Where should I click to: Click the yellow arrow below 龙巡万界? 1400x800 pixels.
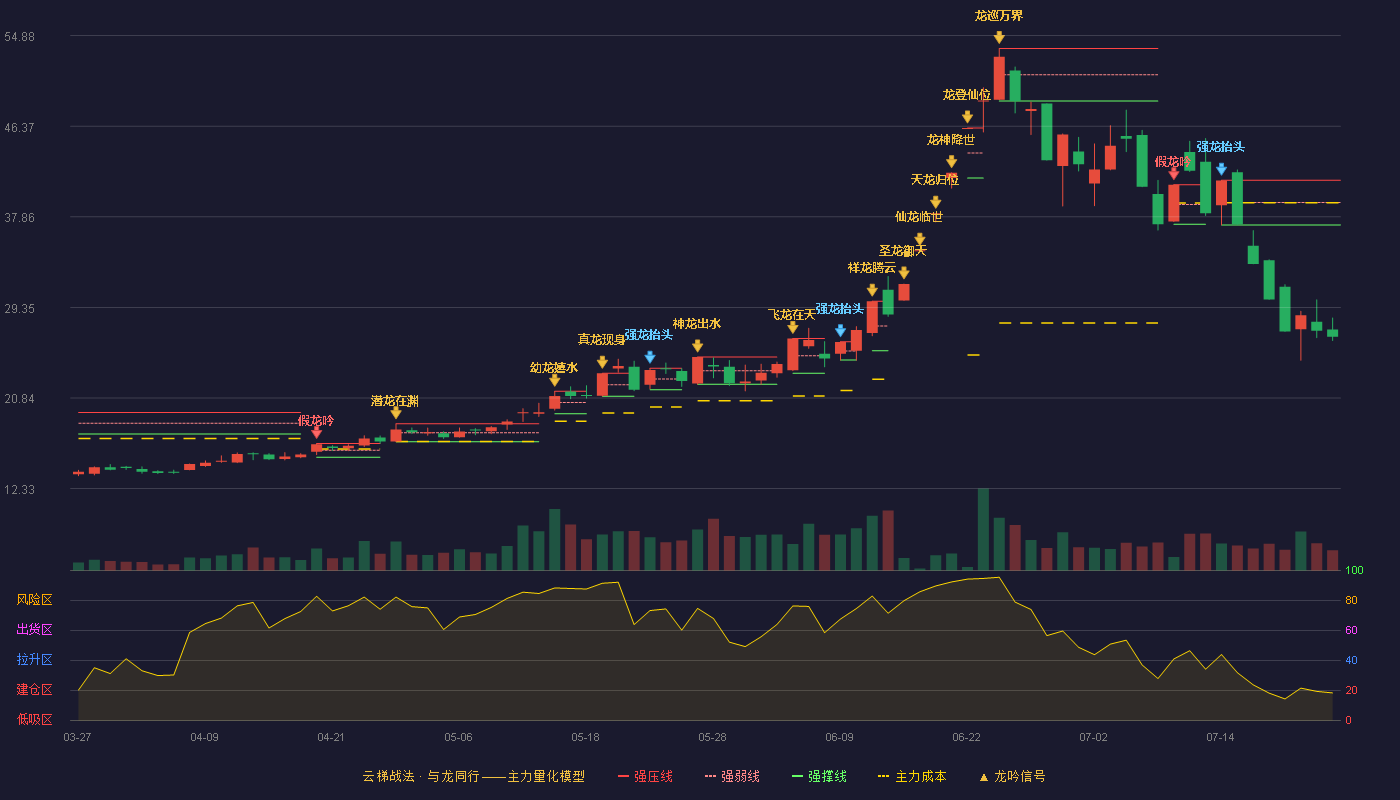click(x=999, y=38)
